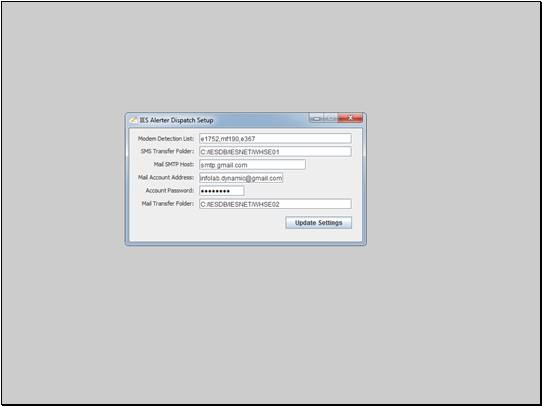This screenshot has height=406, width=542.
Task: Click into the Mail Transfer Folder field
Action: (x=275, y=204)
